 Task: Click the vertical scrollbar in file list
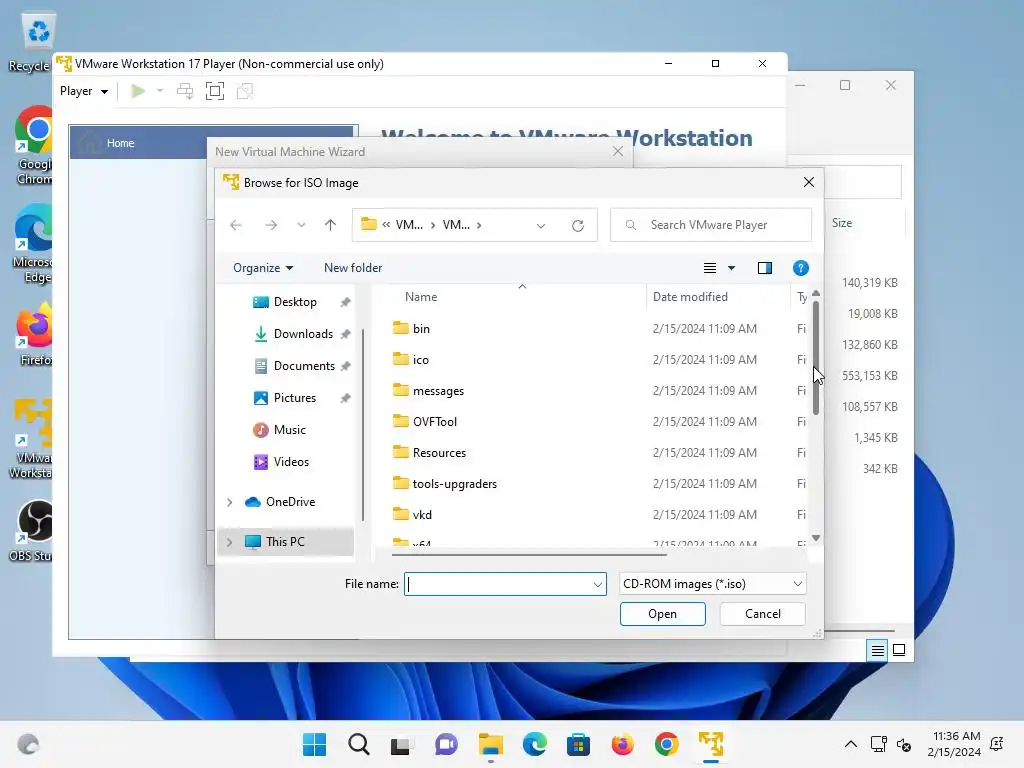(x=816, y=357)
